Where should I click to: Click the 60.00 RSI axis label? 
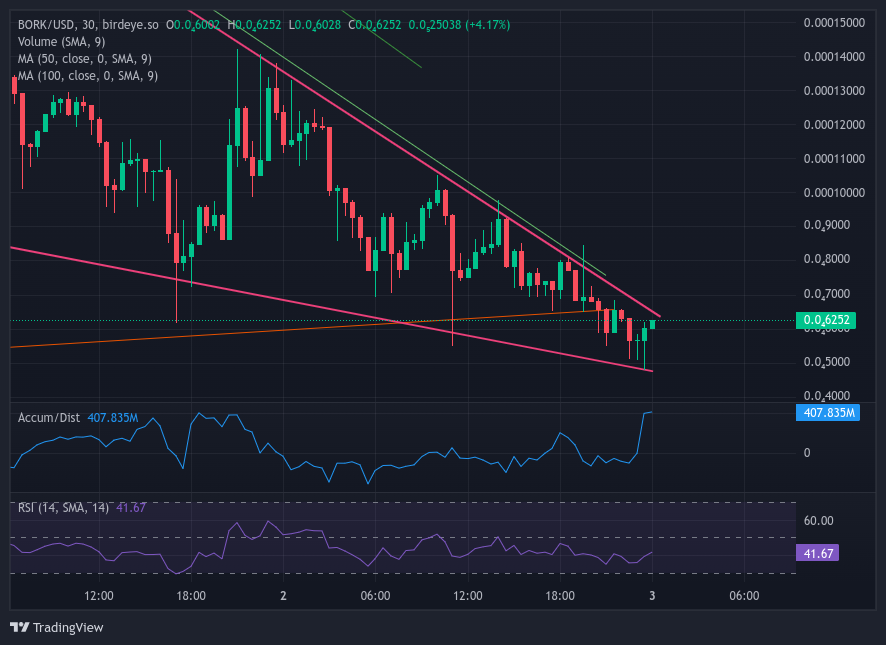(818, 521)
